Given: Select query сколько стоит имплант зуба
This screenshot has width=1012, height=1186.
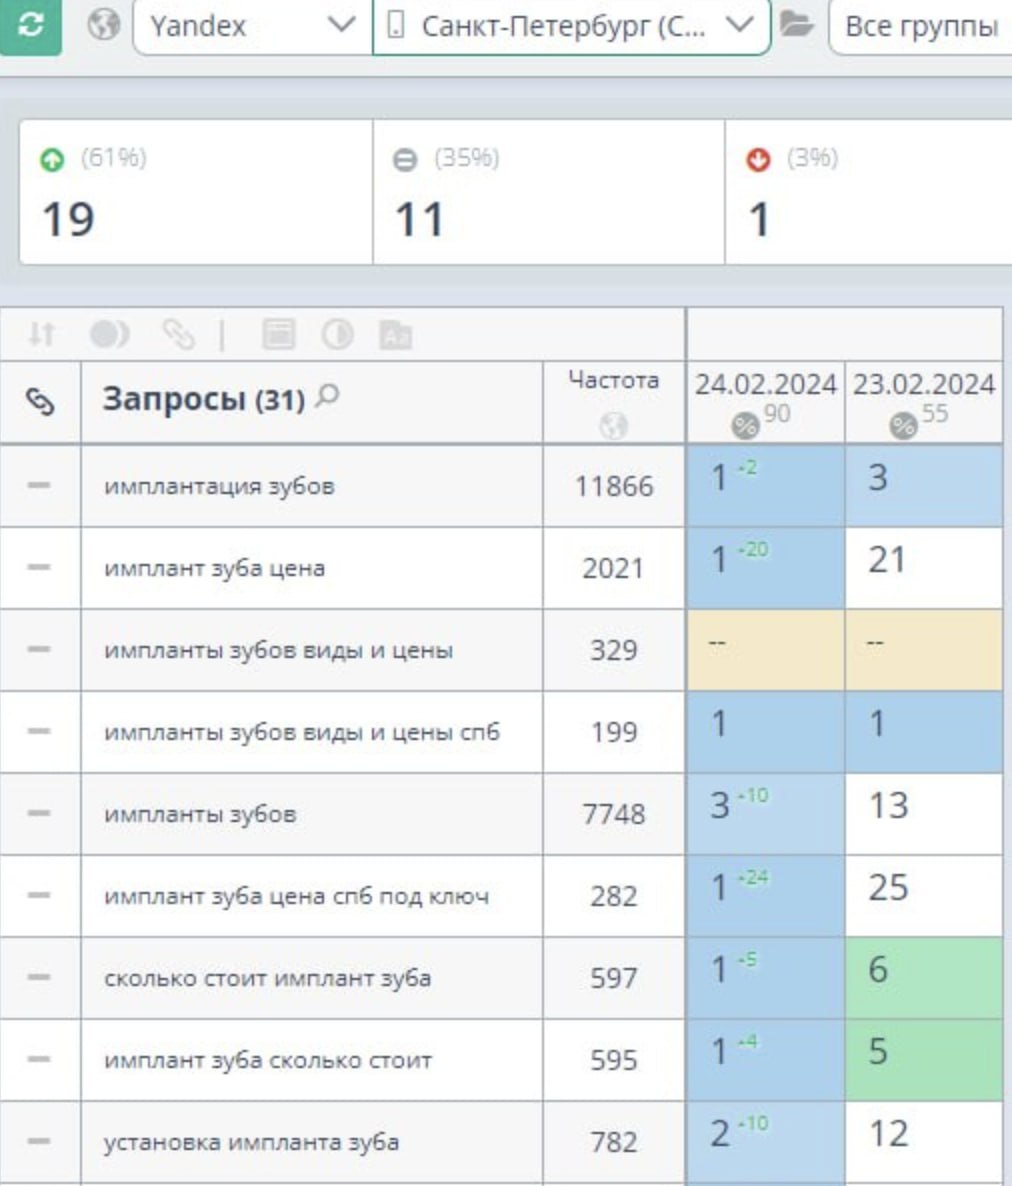Looking at the screenshot, I should point(268,978).
